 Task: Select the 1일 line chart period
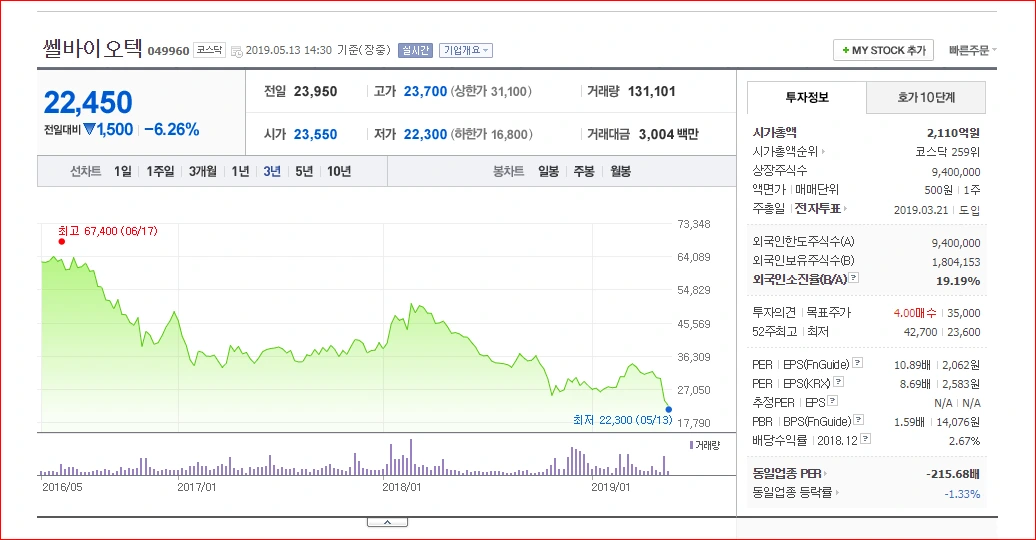123,171
